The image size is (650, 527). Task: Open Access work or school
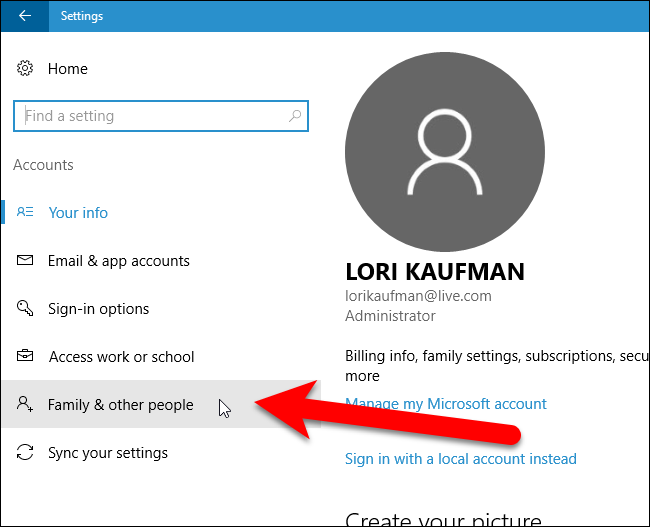[x=121, y=357]
